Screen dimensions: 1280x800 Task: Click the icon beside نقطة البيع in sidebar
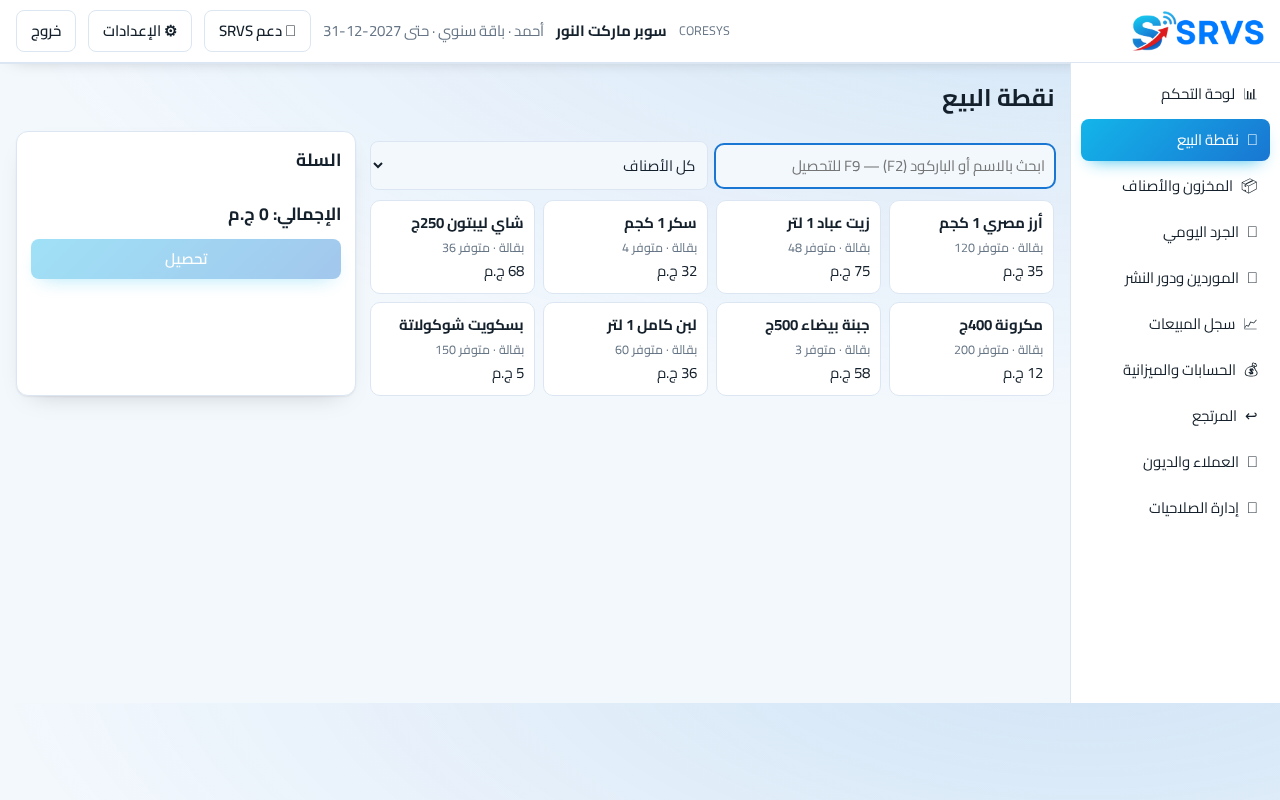(1252, 140)
